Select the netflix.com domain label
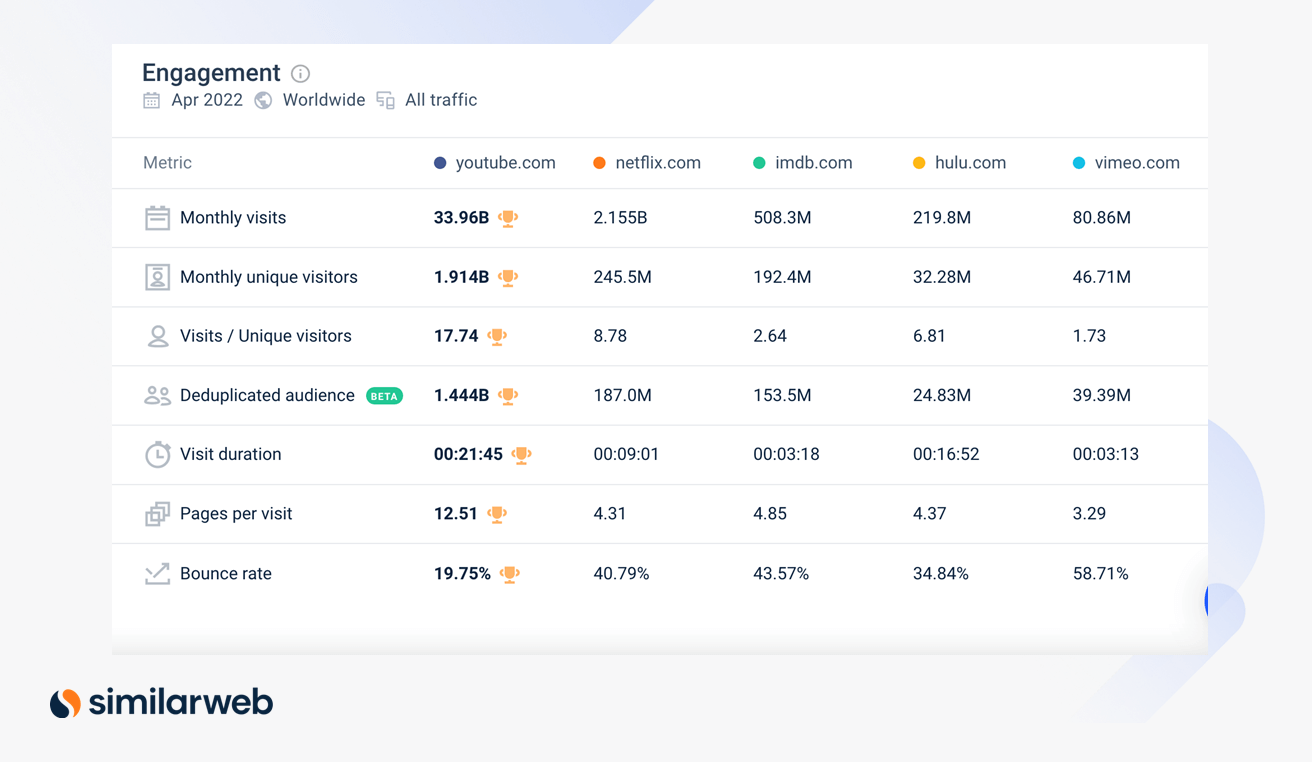Screen dimensions: 1312x762 658,162
